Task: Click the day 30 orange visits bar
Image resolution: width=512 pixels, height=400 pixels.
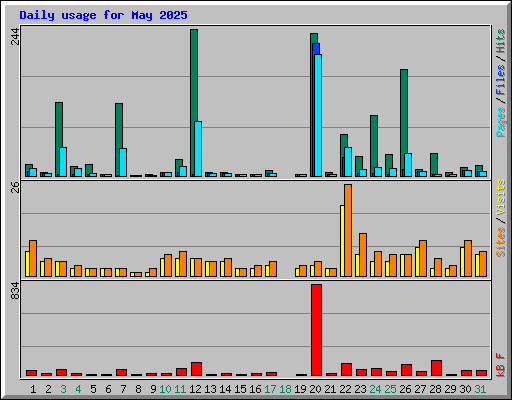Action: click(x=468, y=258)
